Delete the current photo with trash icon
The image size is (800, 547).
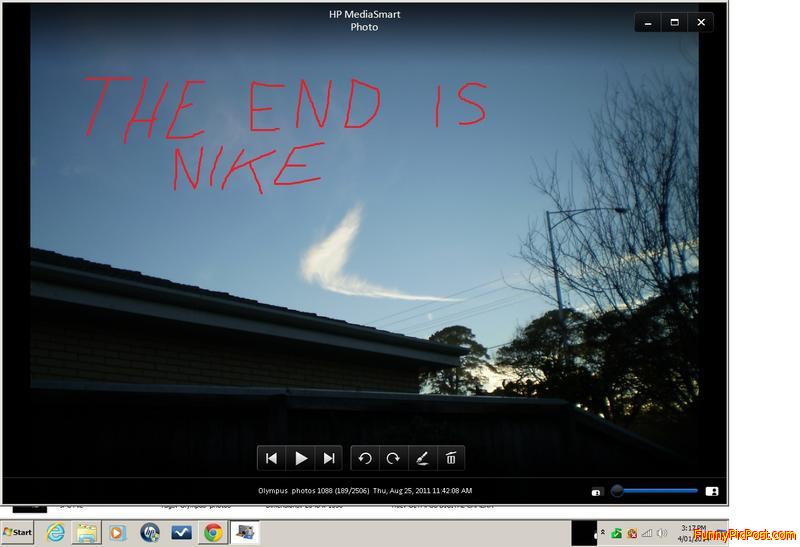pyautogui.click(x=451, y=458)
